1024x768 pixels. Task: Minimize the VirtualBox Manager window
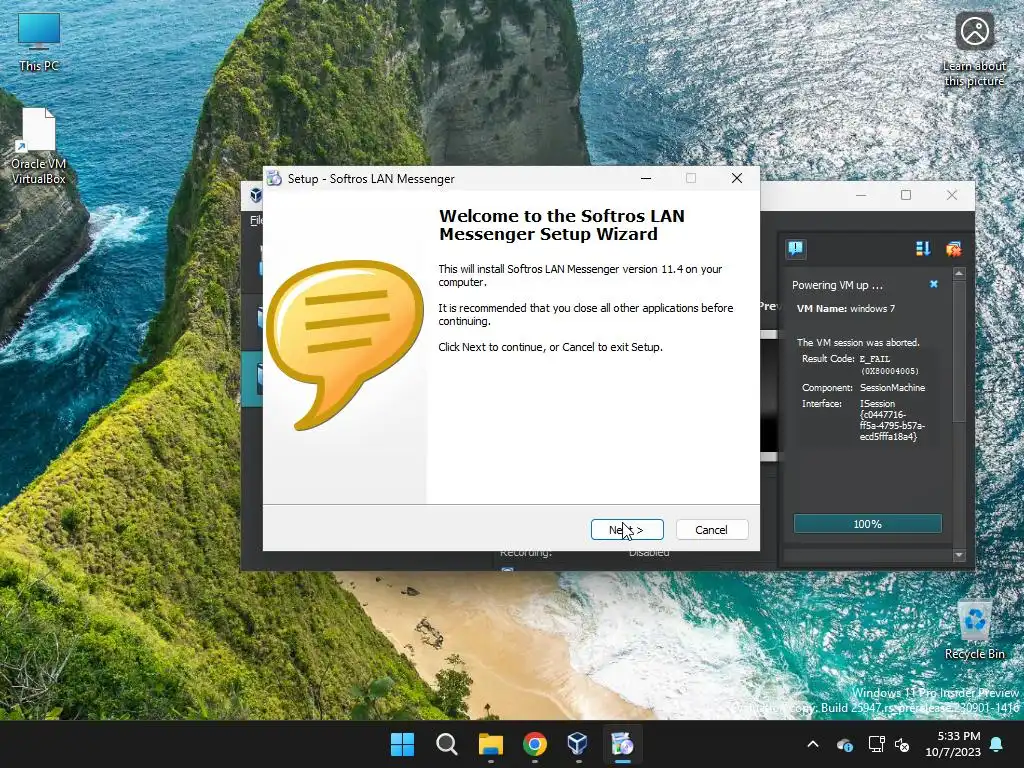[861, 195]
